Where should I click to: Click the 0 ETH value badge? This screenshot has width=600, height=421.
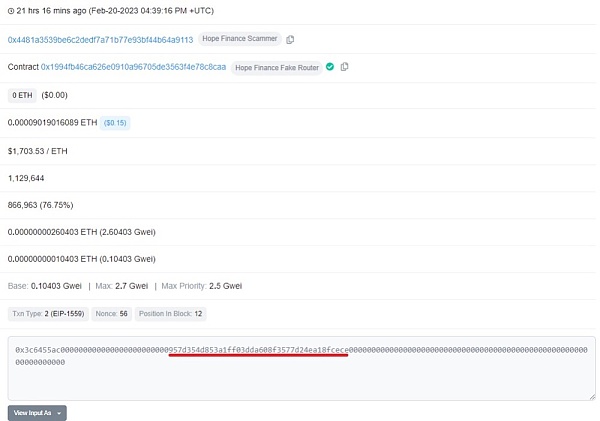click(x=21, y=95)
